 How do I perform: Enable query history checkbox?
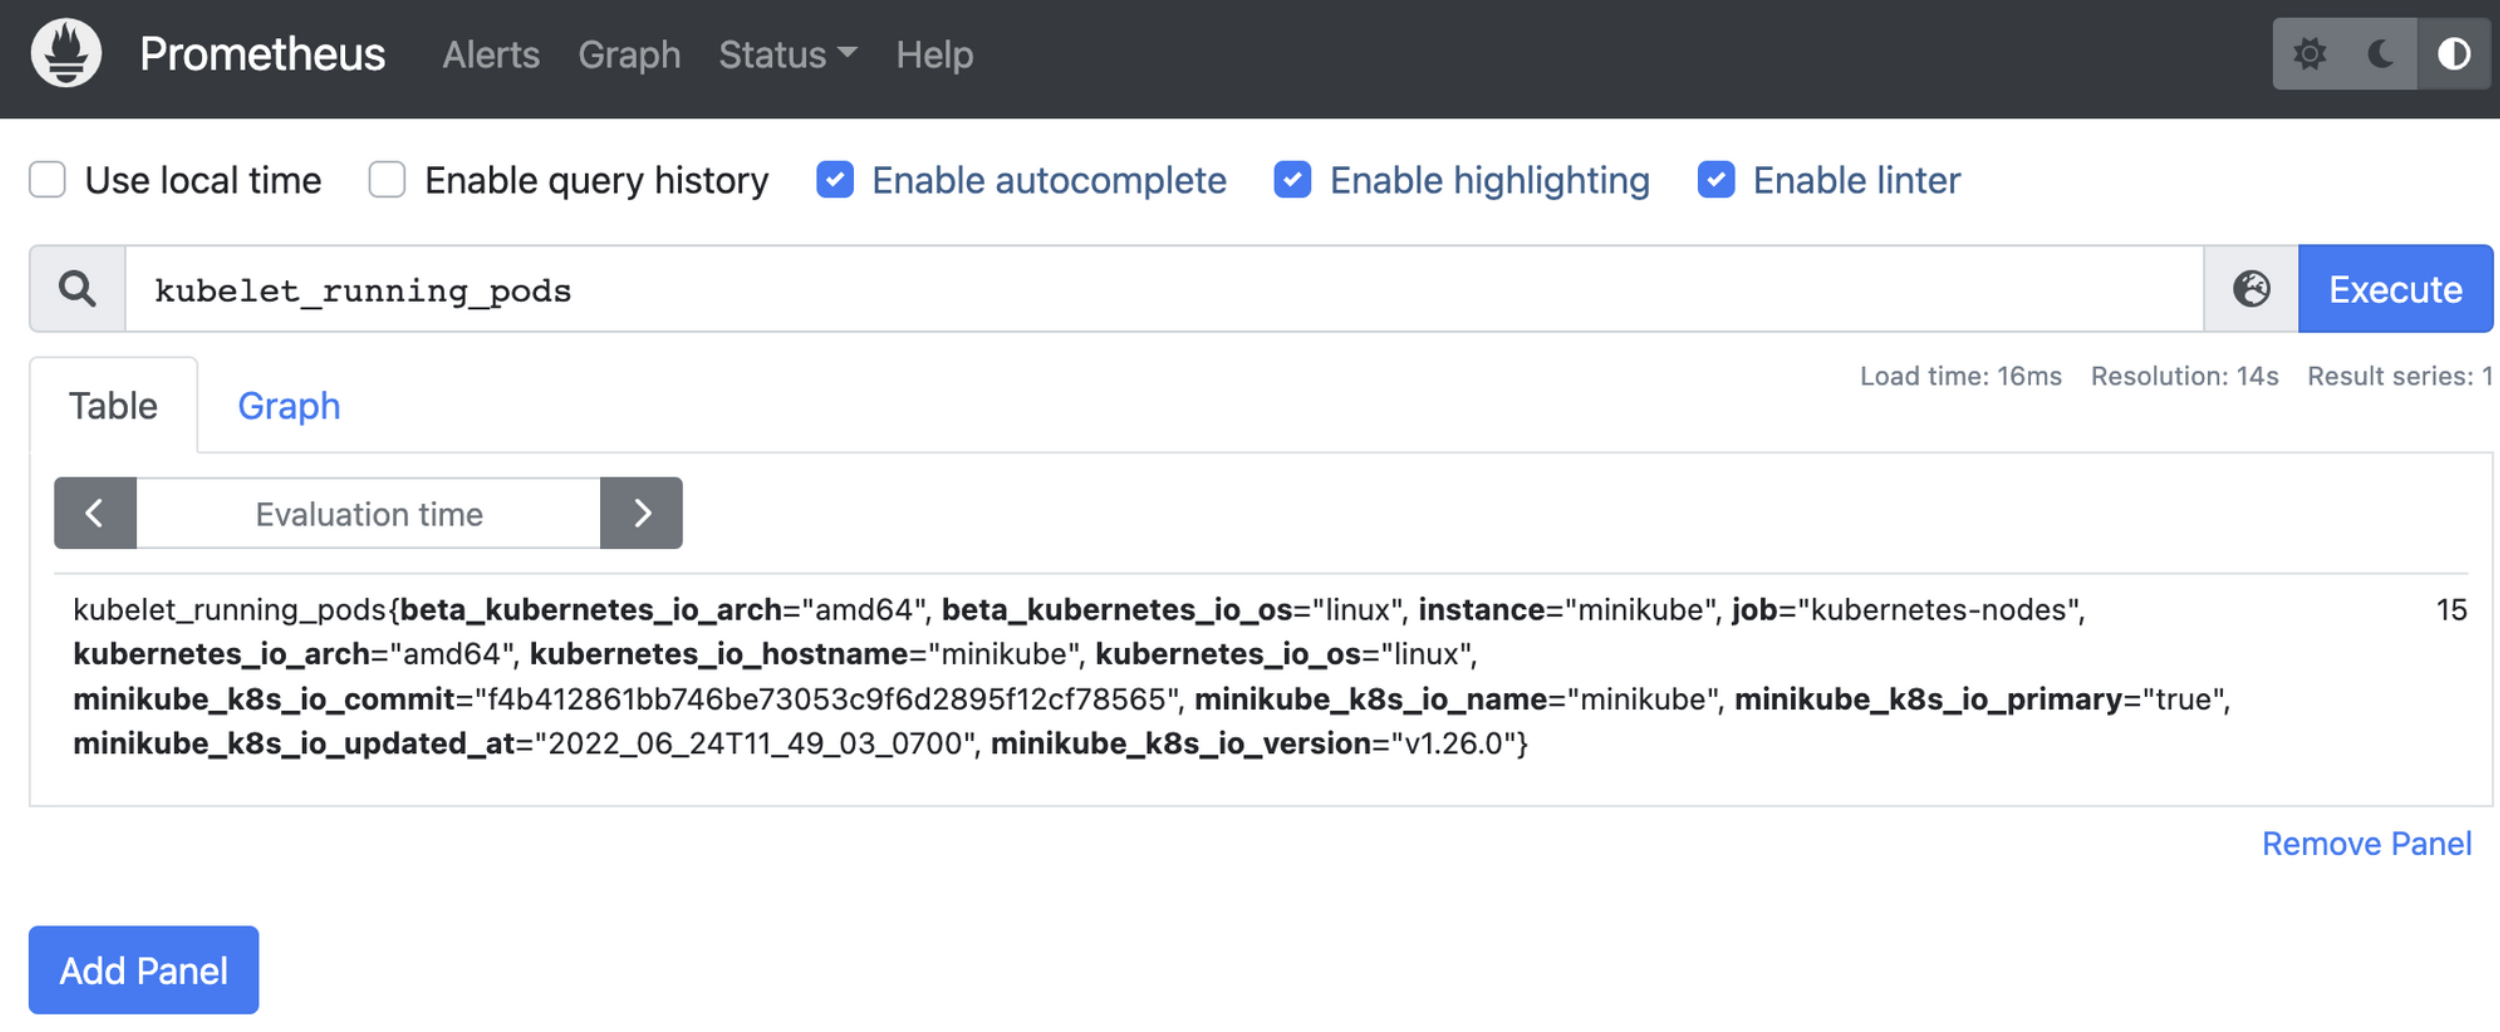pos(387,180)
